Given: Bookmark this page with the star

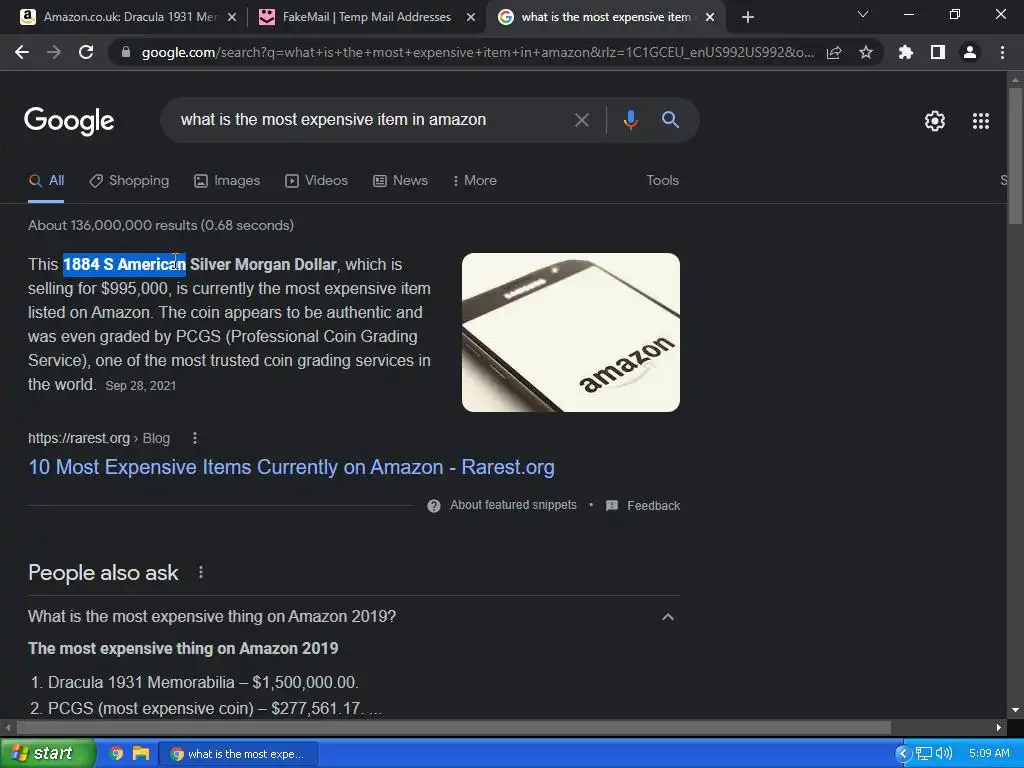Looking at the screenshot, I should click(x=866, y=52).
